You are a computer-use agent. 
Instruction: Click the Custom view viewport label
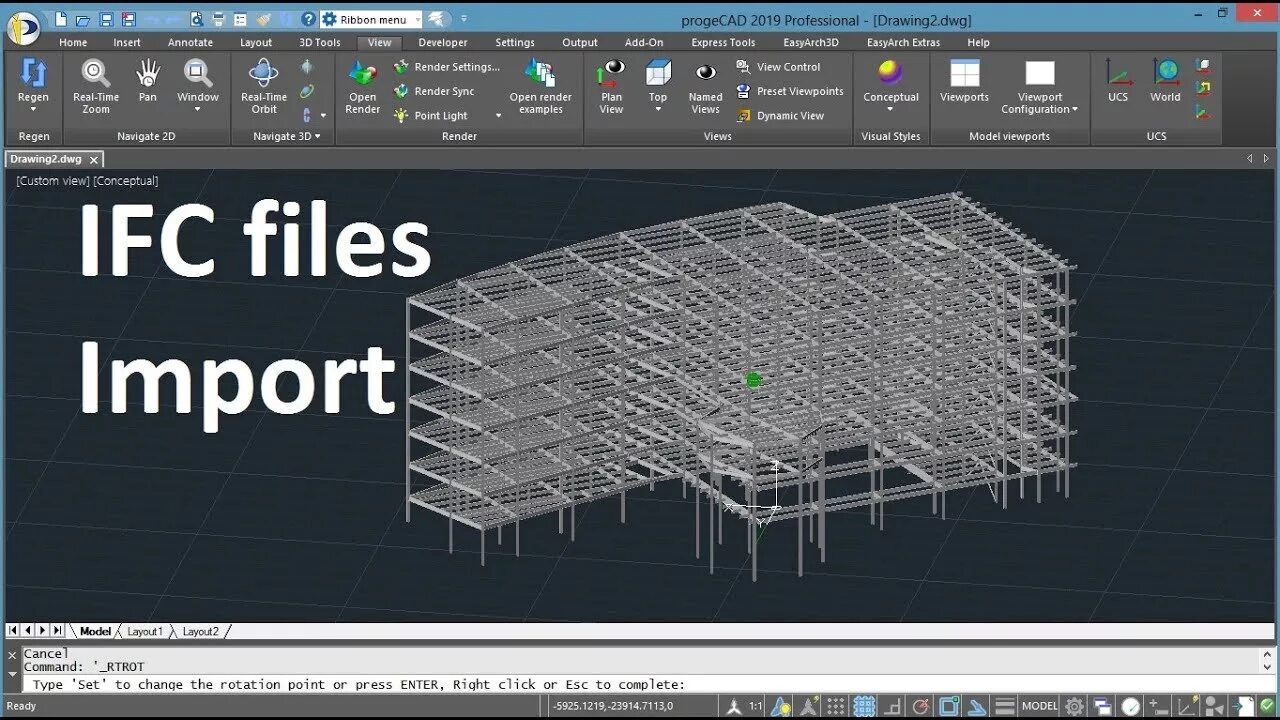click(53, 181)
